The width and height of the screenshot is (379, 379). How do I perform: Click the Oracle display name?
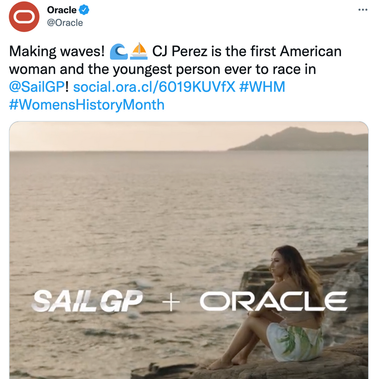click(62, 10)
